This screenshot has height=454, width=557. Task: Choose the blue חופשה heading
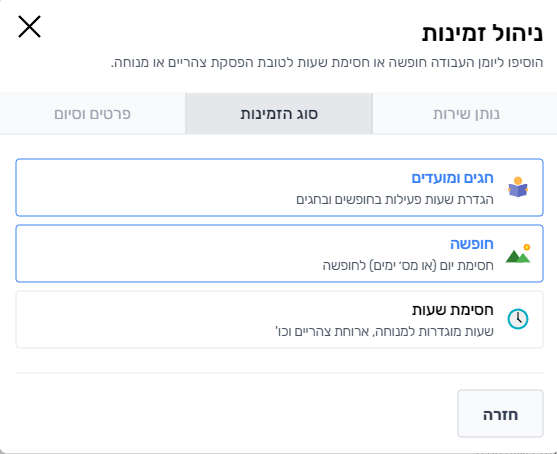(x=472, y=244)
